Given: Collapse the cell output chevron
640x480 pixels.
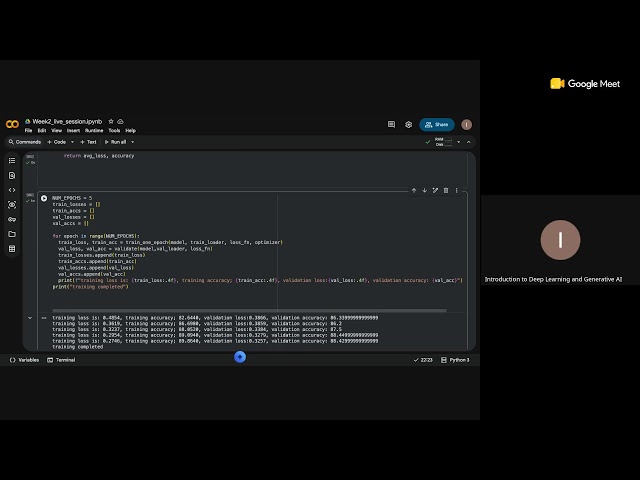Looking at the screenshot, I should tap(30, 318).
